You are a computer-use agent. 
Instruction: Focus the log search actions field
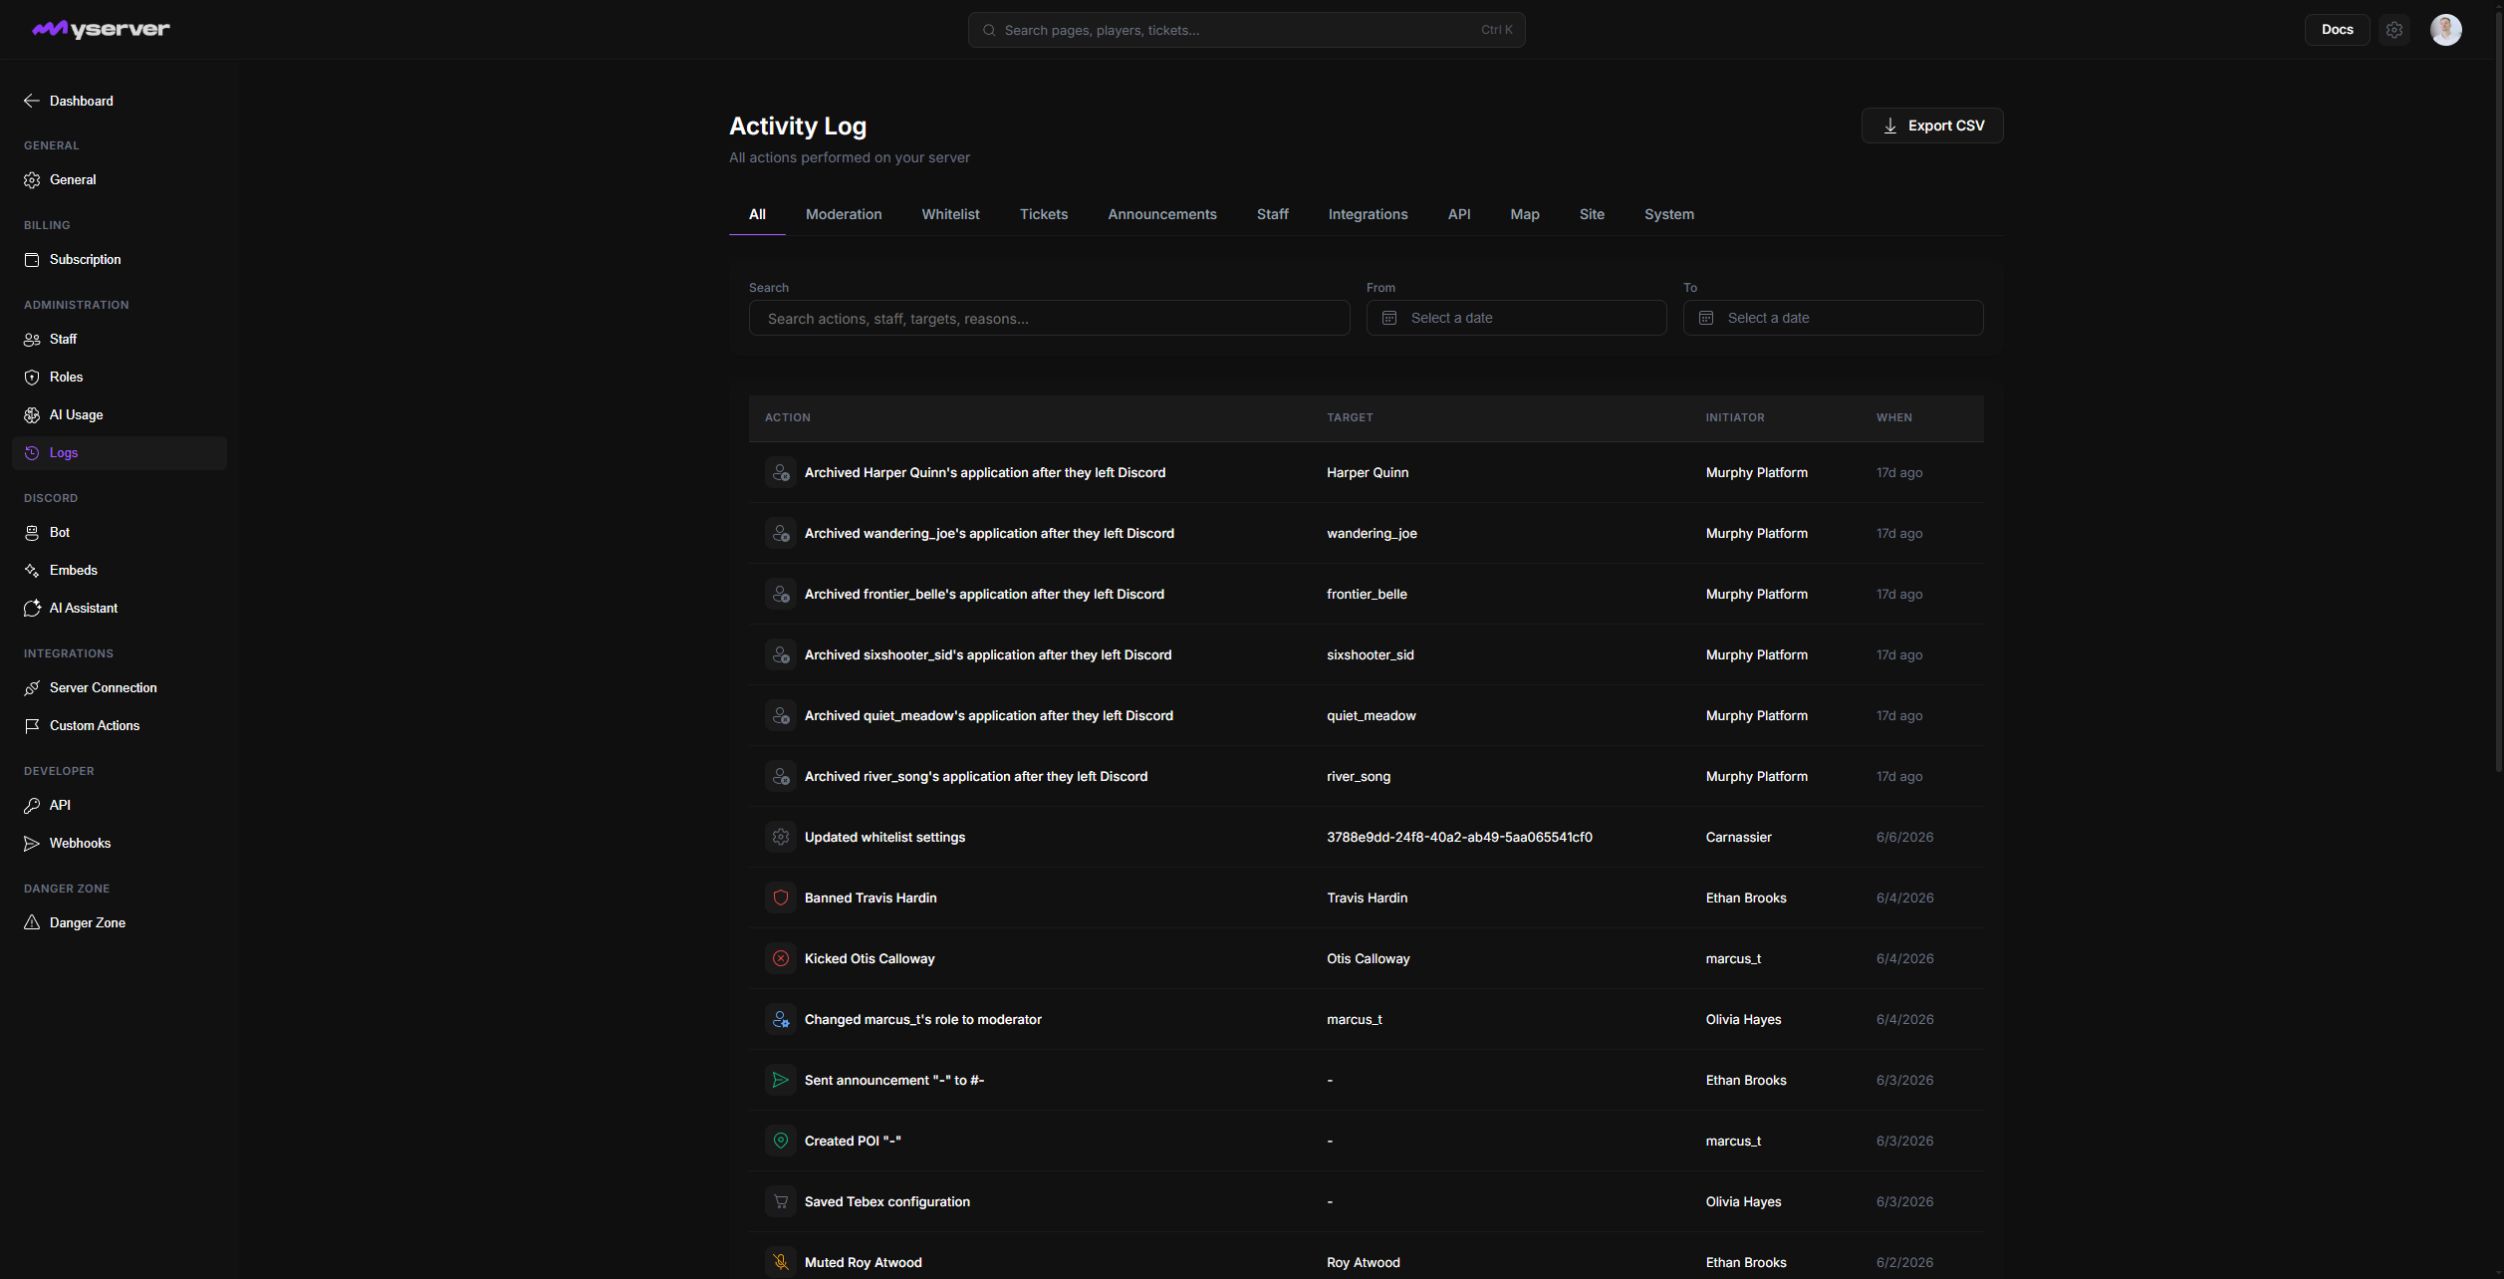(1049, 318)
